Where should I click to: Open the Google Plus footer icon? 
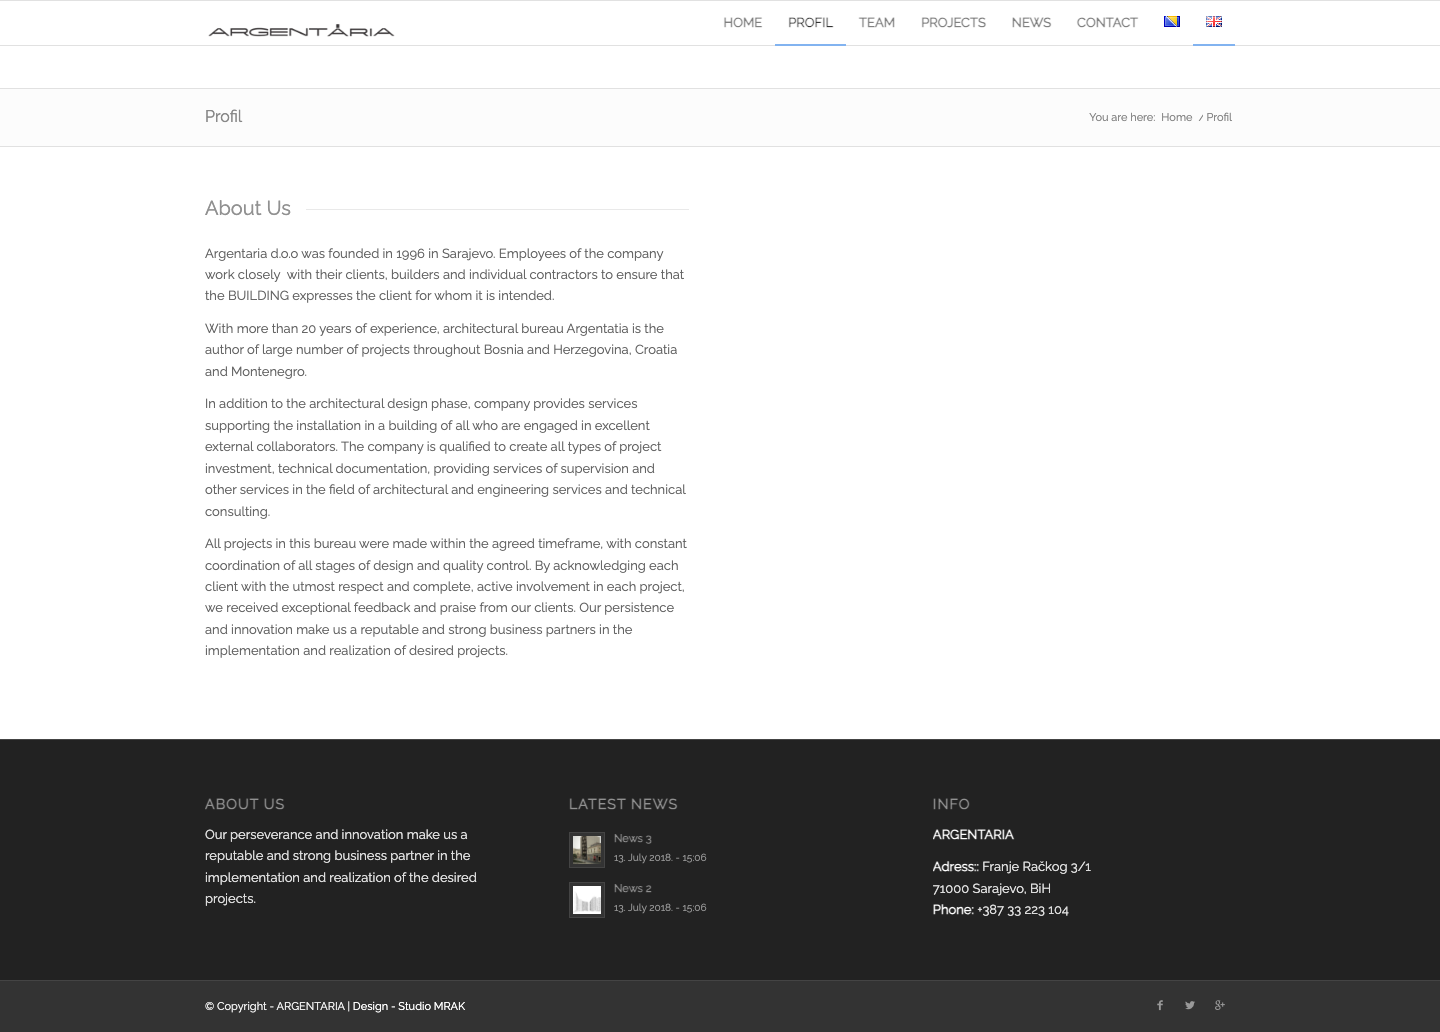pos(1220,1006)
